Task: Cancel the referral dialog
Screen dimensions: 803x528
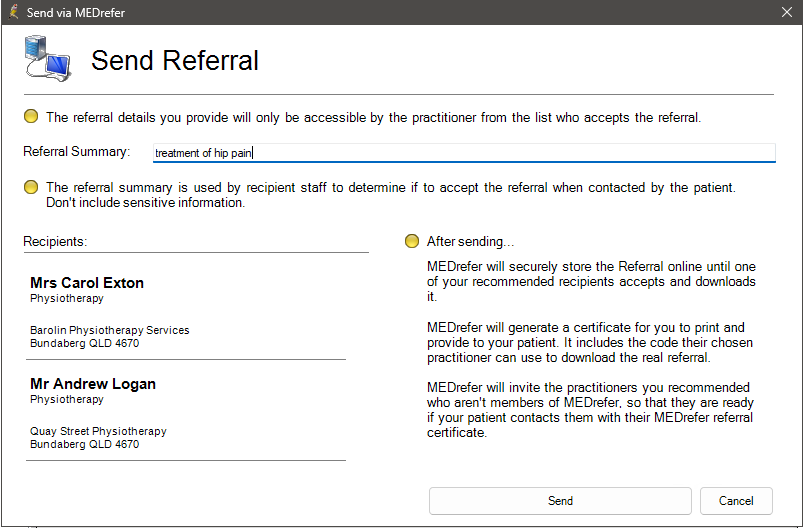Action: (736, 500)
